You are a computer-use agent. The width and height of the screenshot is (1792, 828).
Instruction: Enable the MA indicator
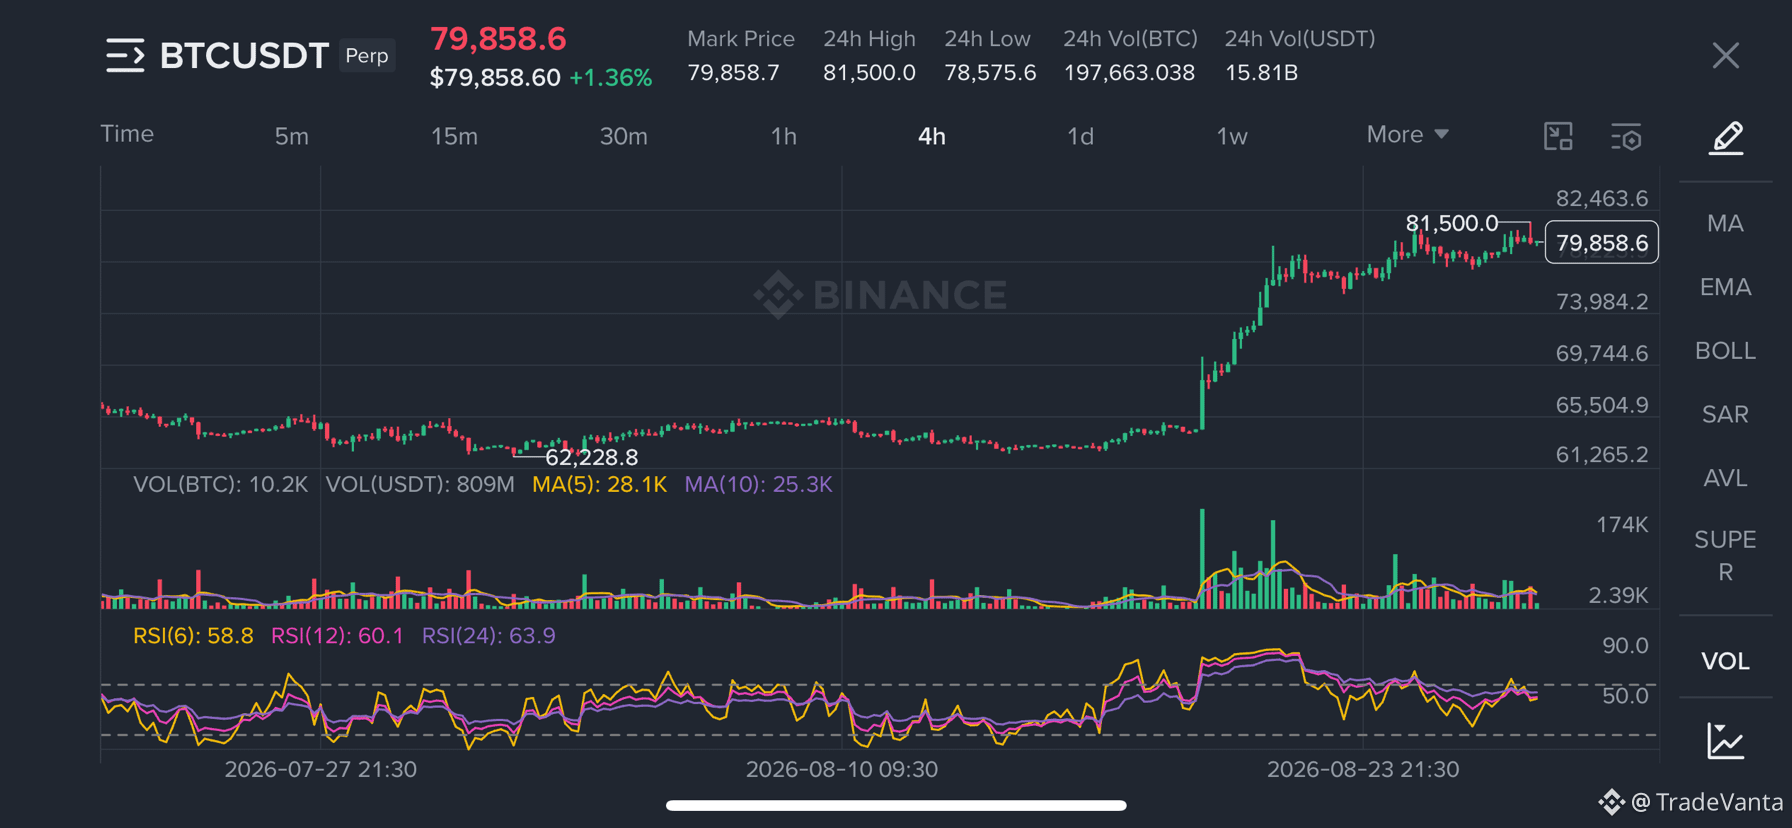pos(1725,223)
